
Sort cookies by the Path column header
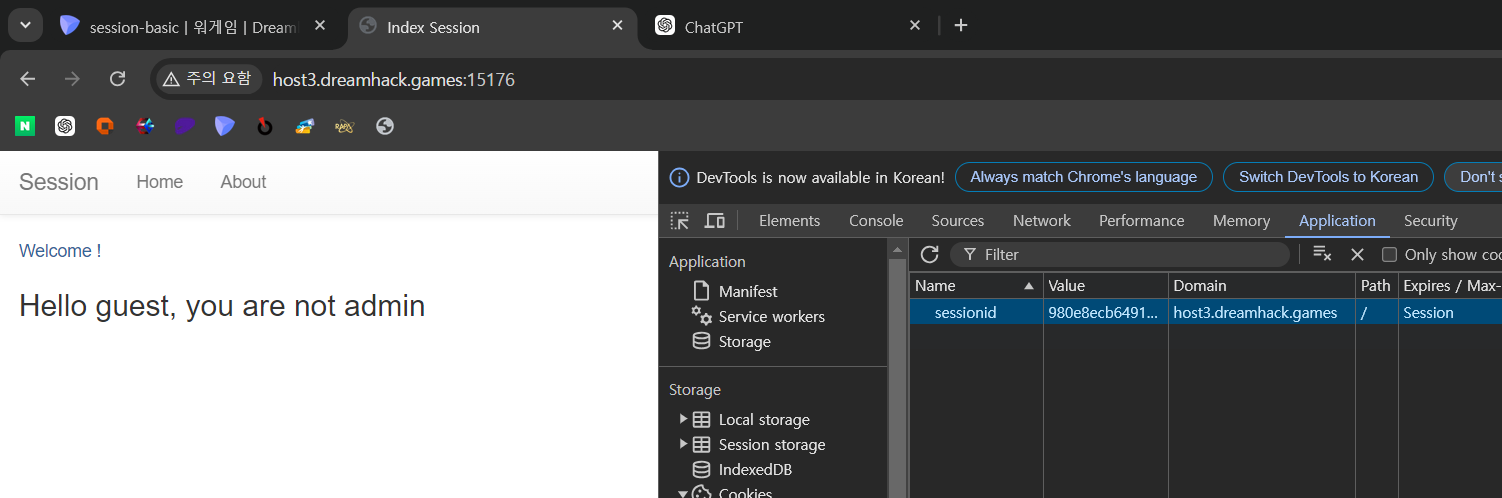(1377, 285)
